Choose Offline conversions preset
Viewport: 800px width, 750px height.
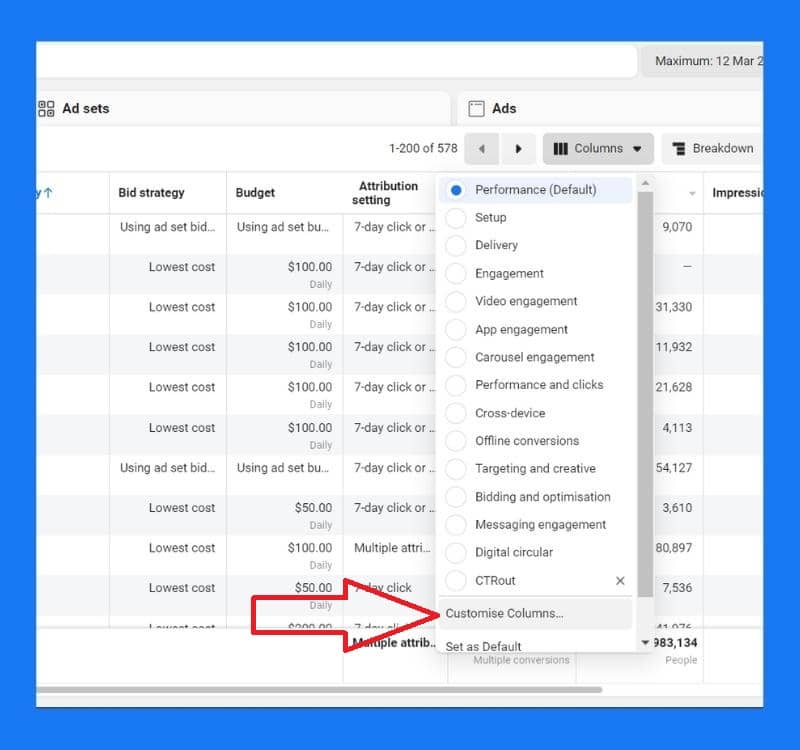[536, 440]
